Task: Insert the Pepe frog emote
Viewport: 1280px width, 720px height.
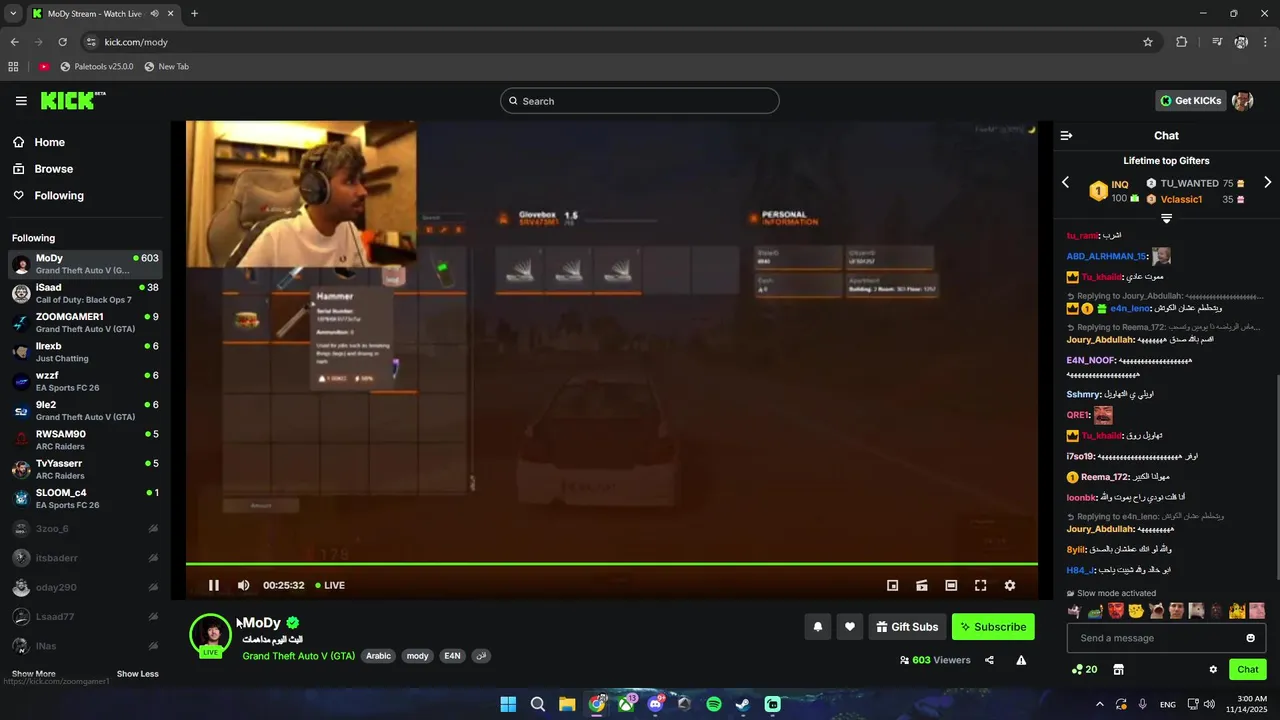Action: click(x=1095, y=610)
